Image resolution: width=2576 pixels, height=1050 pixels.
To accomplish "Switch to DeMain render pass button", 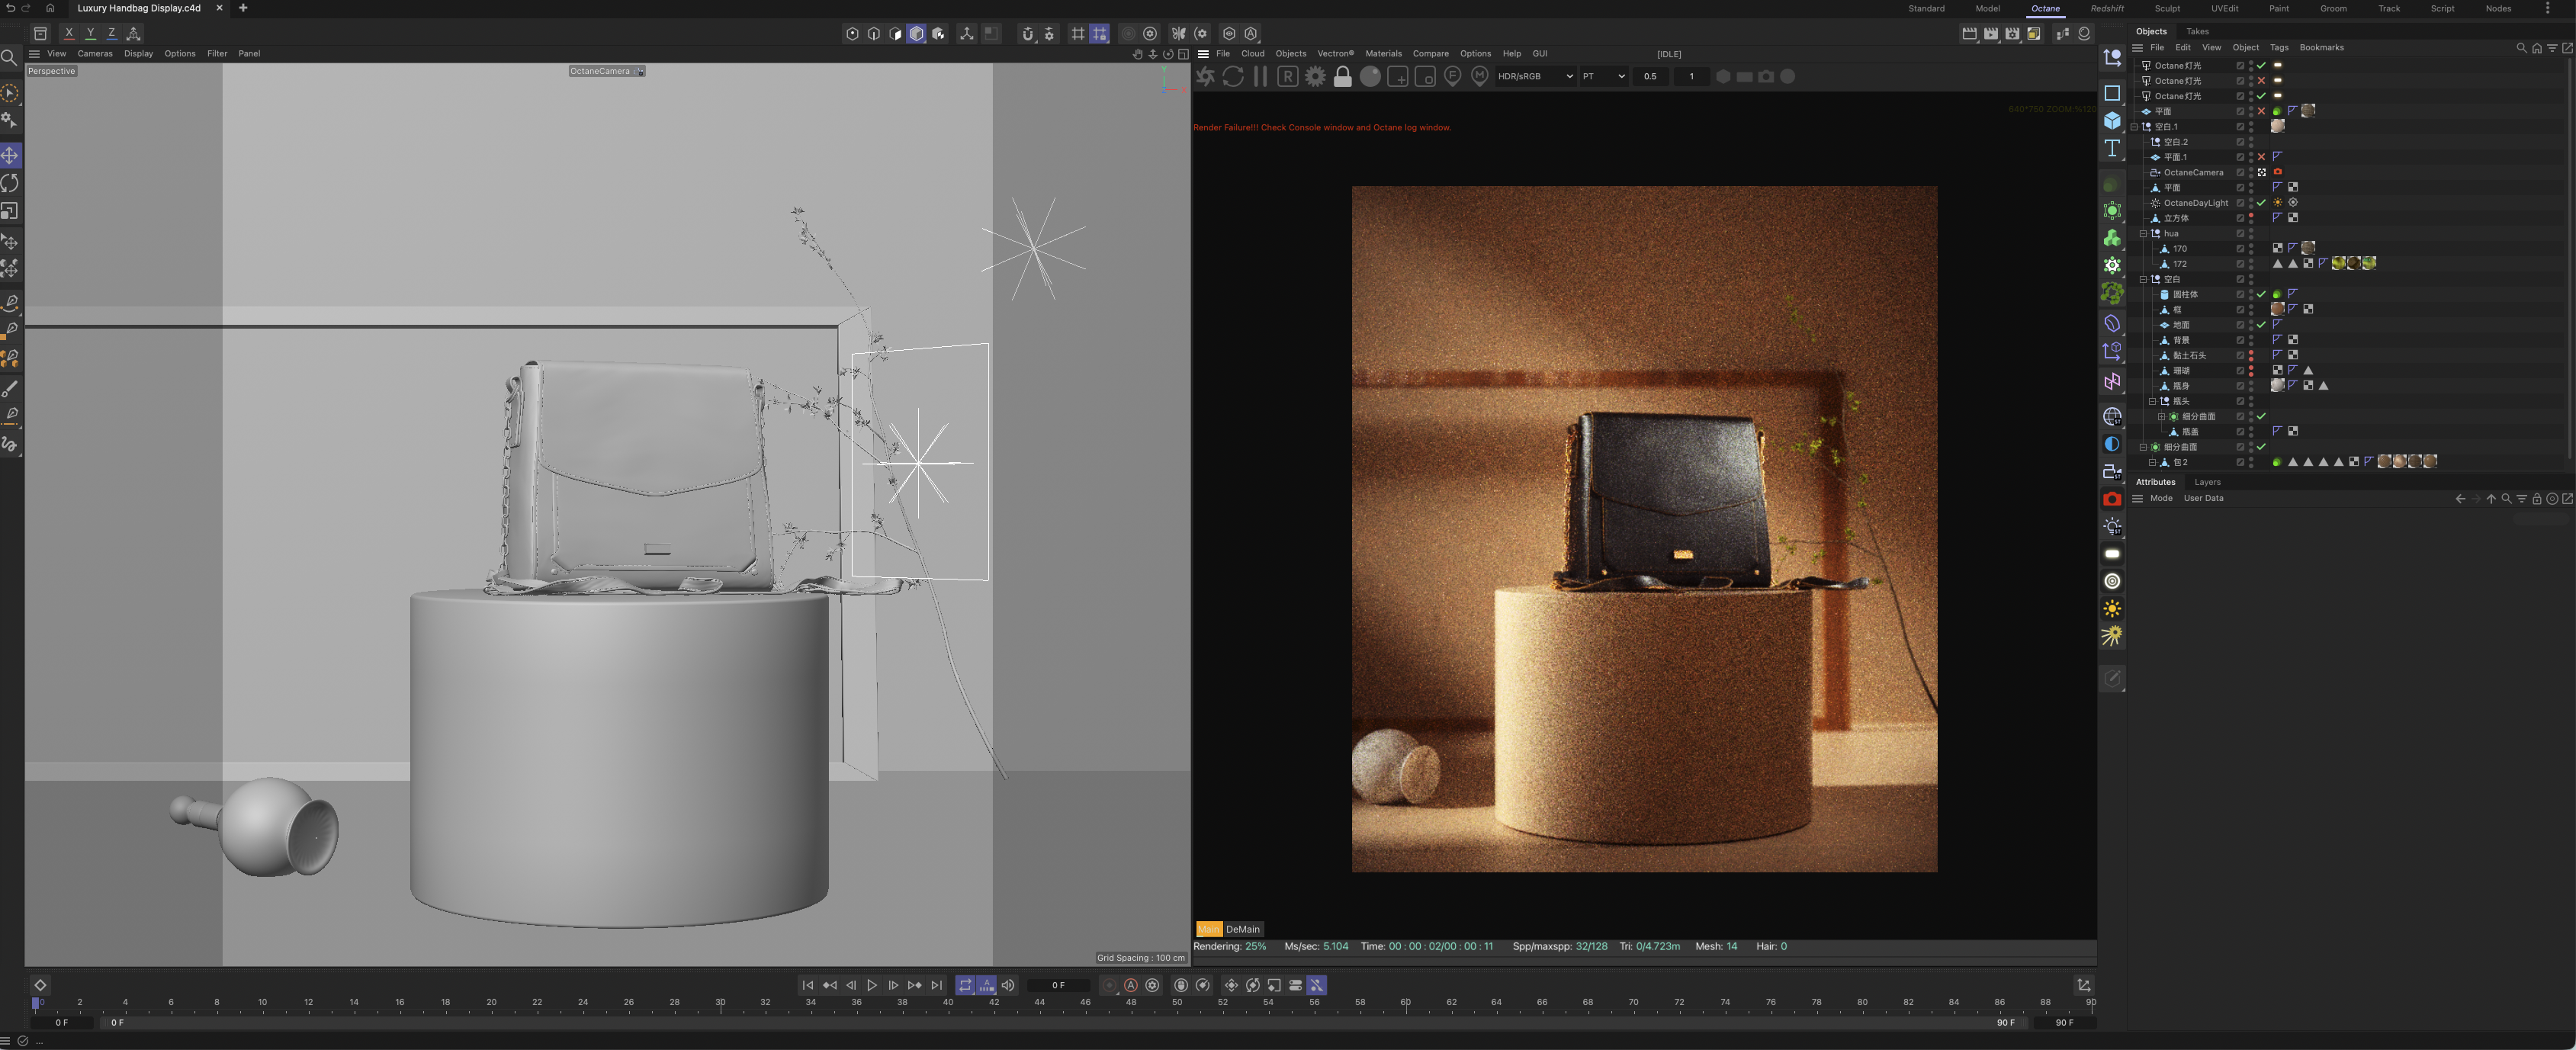I will pos(1242,929).
